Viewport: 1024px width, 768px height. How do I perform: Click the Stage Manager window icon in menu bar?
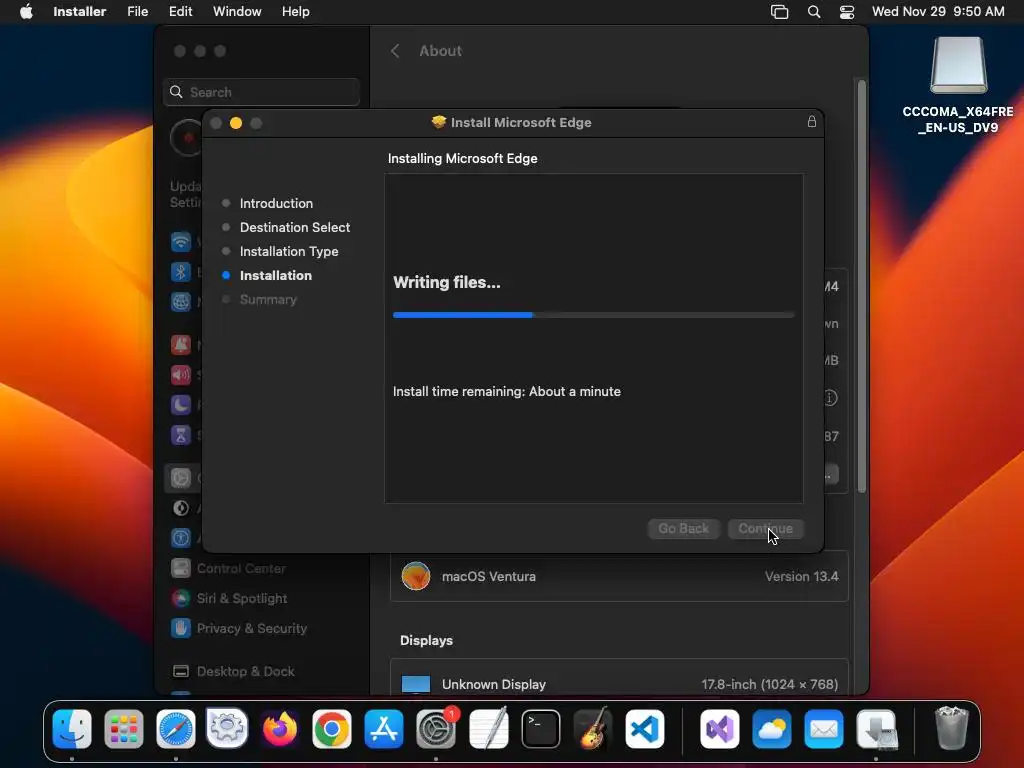pos(779,12)
